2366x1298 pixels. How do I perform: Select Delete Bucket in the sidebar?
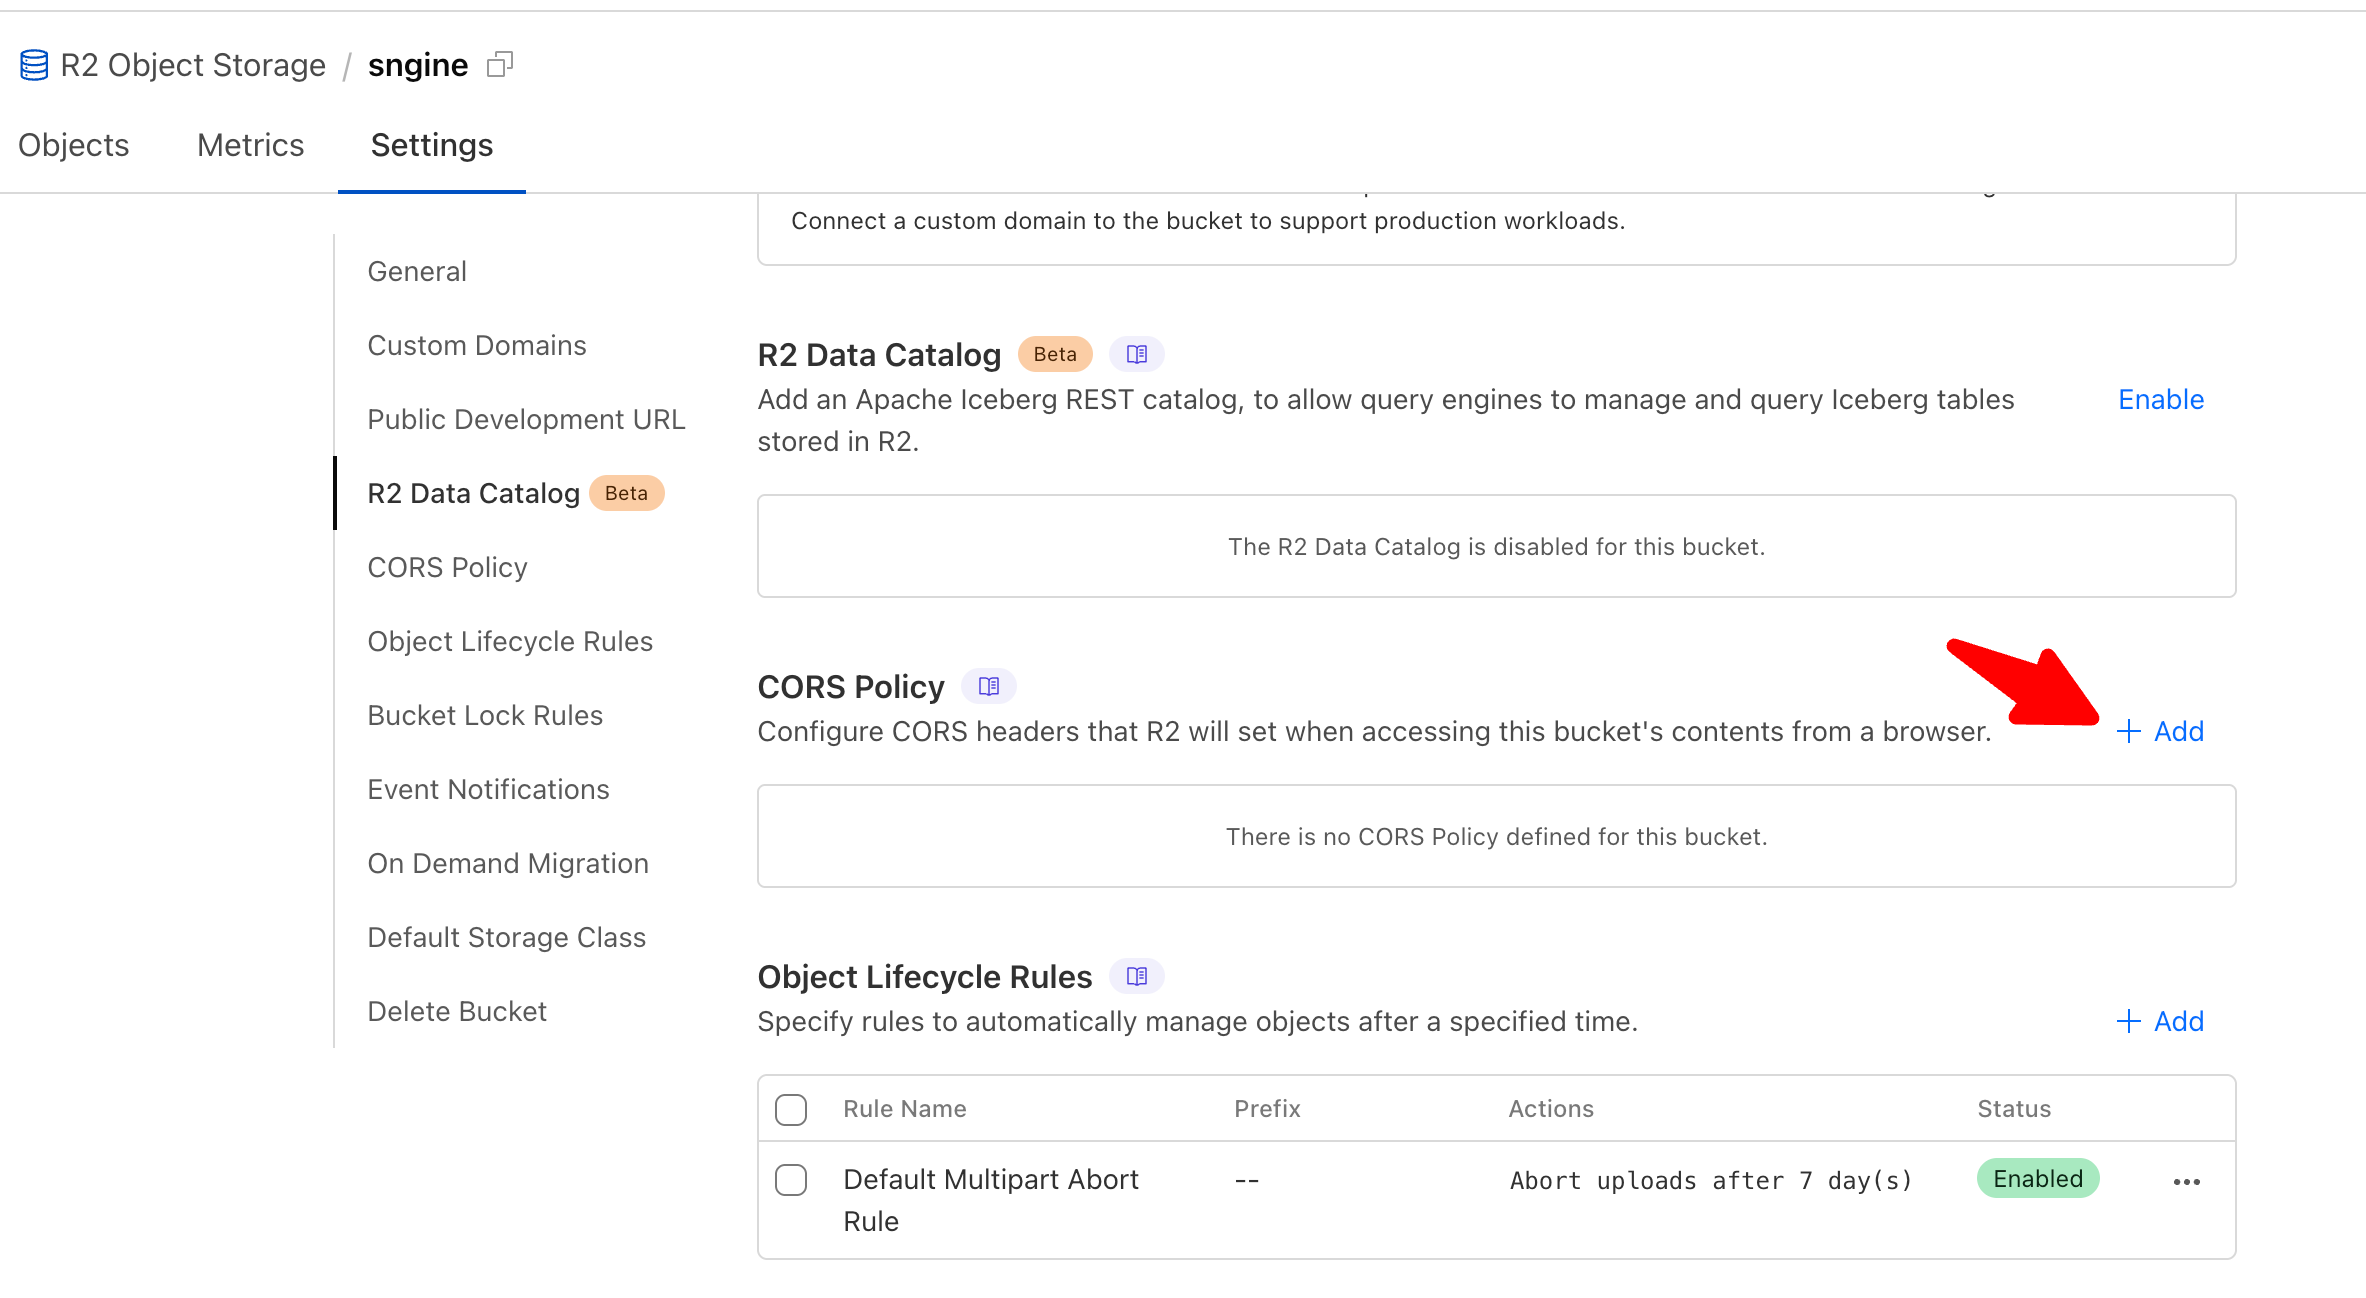(x=457, y=1011)
